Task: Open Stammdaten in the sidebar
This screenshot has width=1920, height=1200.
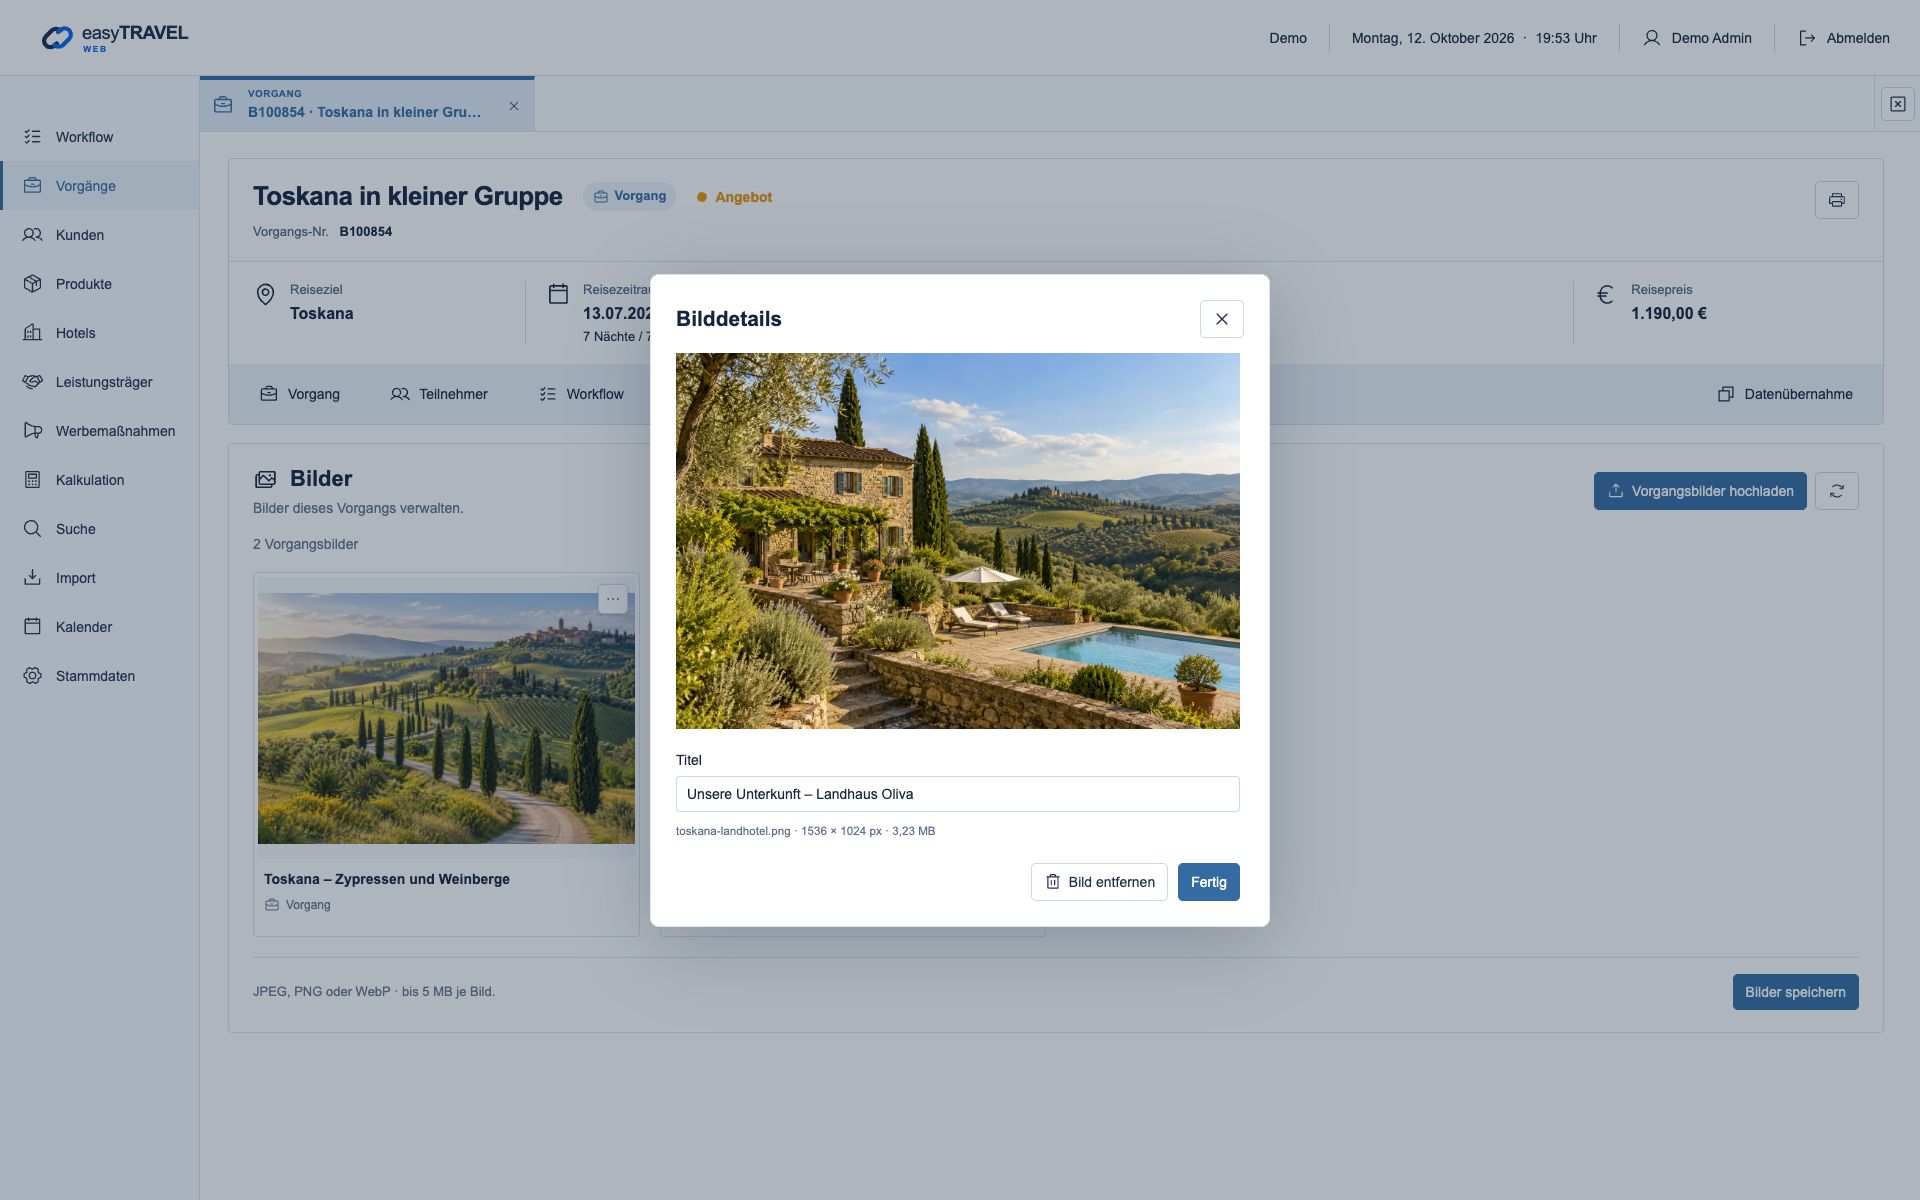Action: click(x=100, y=676)
